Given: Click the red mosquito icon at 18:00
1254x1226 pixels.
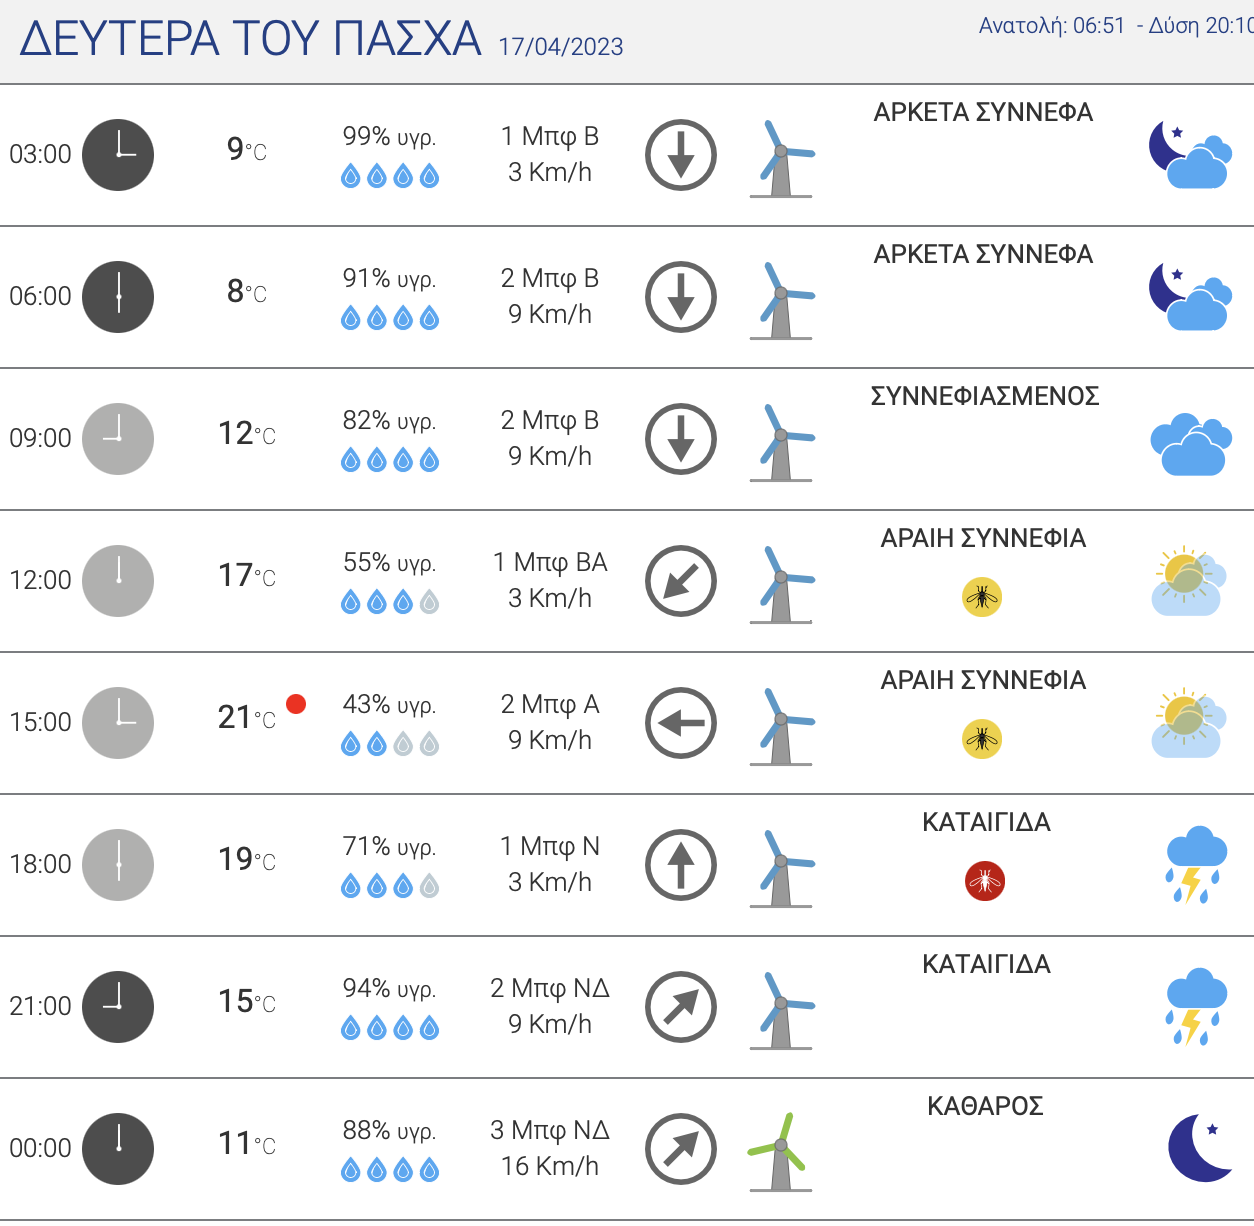Looking at the screenshot, I should pyautogui.click(x=985, y=881).
